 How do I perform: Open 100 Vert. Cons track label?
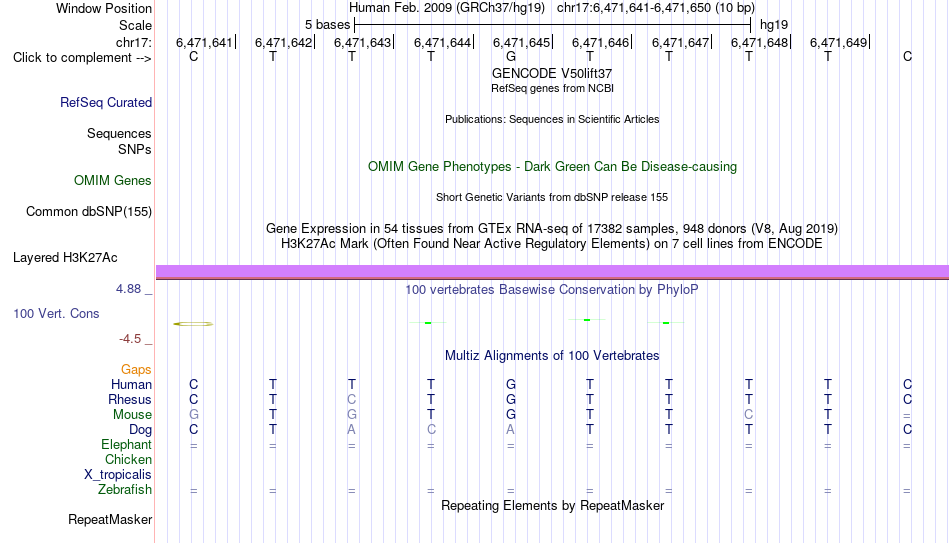56,313
